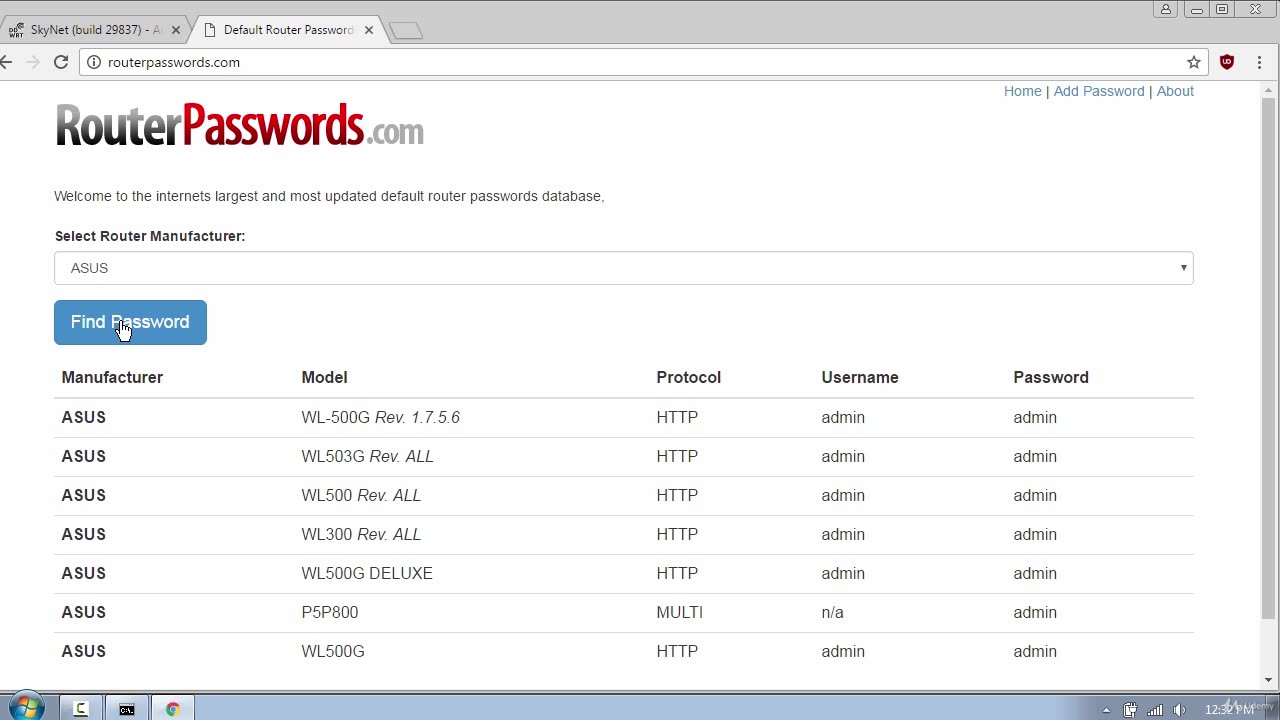1280x720 pixels.
Task: Open the Chrome taskbar icon
Action: [x=173, y=709]
